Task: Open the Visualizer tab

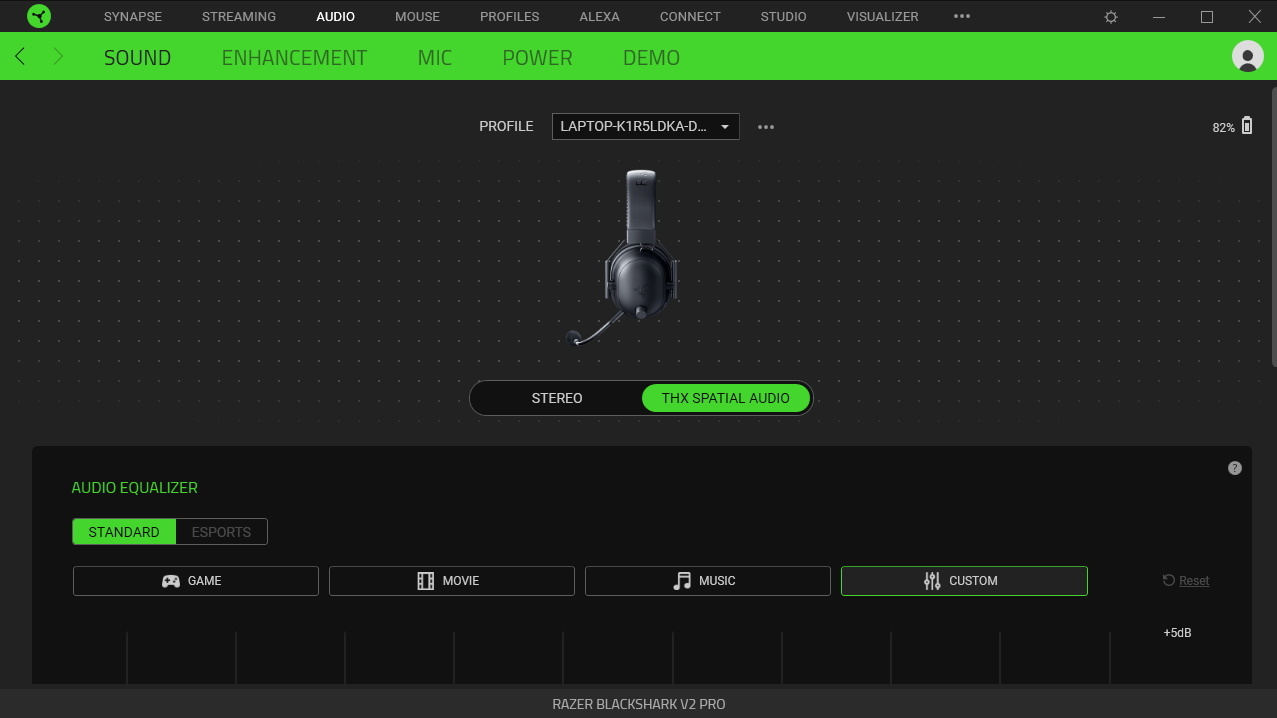Action: click(x=883, y=17)
